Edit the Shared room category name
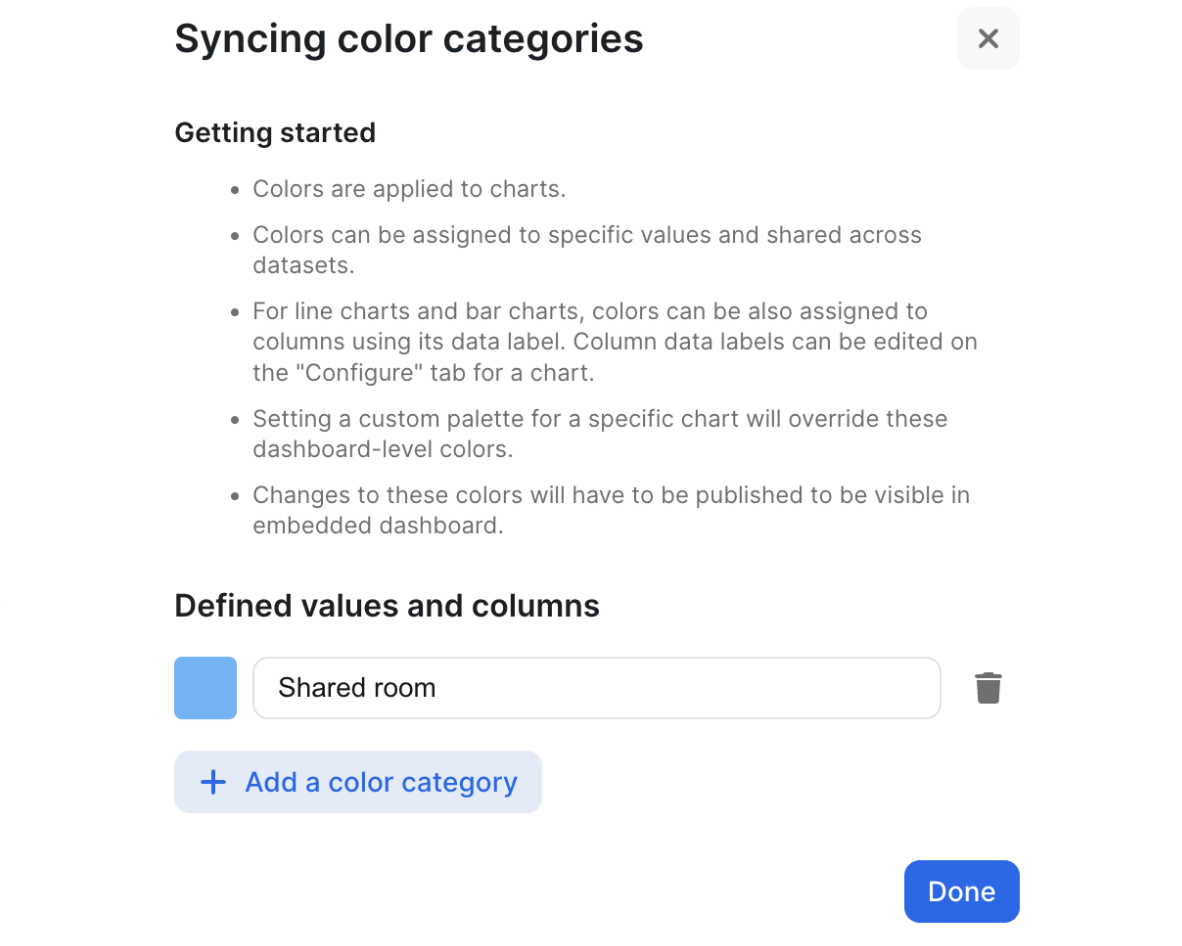 [596, 688]
